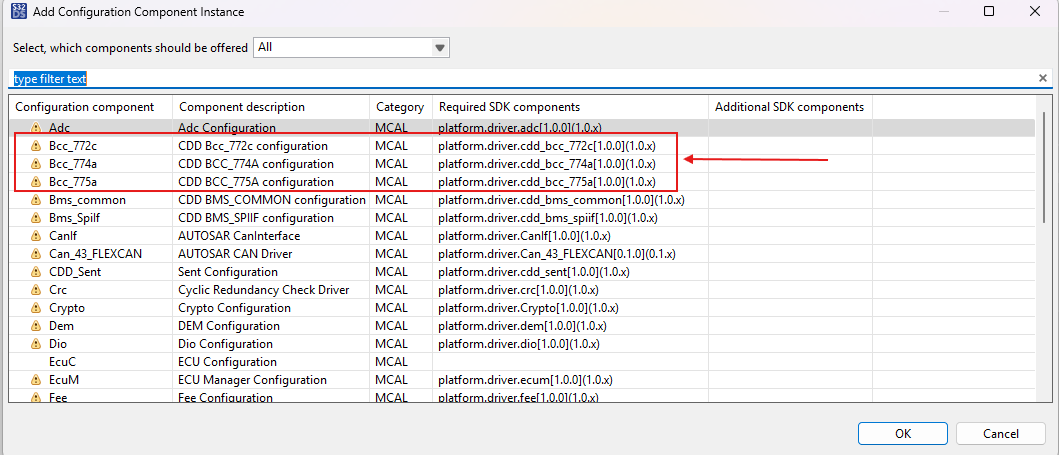The image size is (1059, 455).
Task: Click the dropdown arrow next to All
Action: pyautogui.click(x=440, y=48)
